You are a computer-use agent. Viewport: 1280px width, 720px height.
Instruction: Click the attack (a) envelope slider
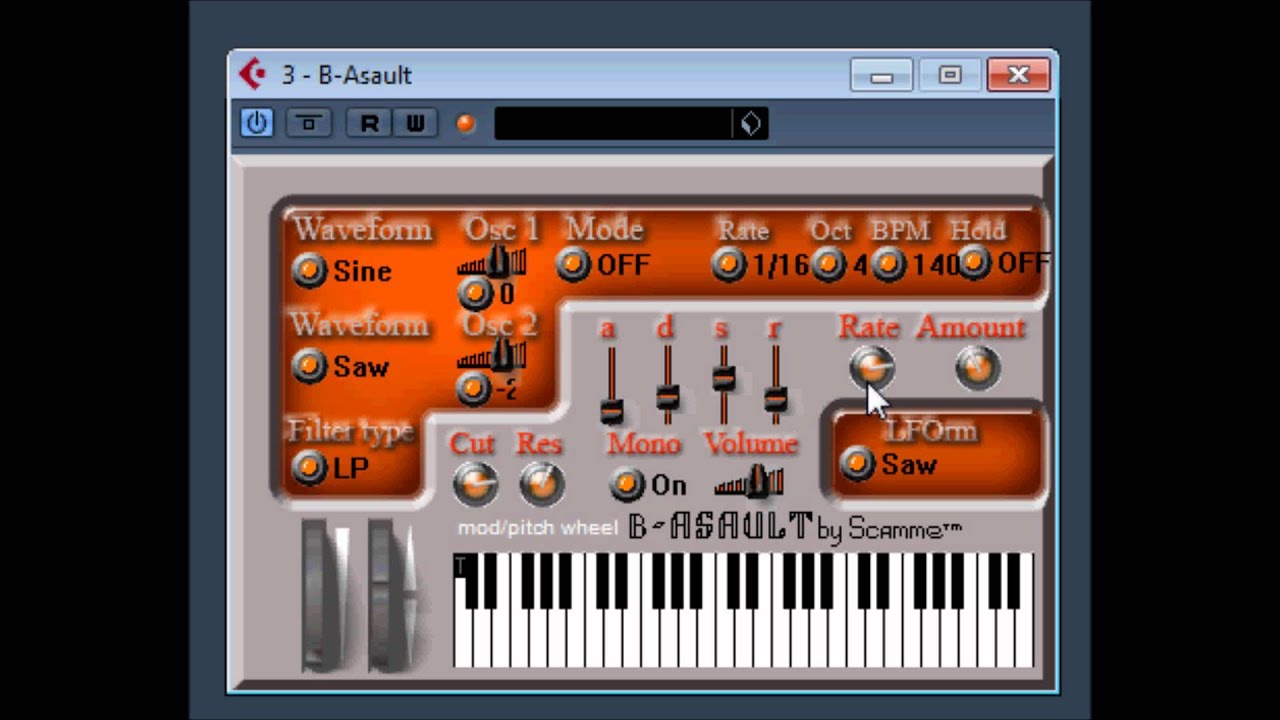pos(610,385)
